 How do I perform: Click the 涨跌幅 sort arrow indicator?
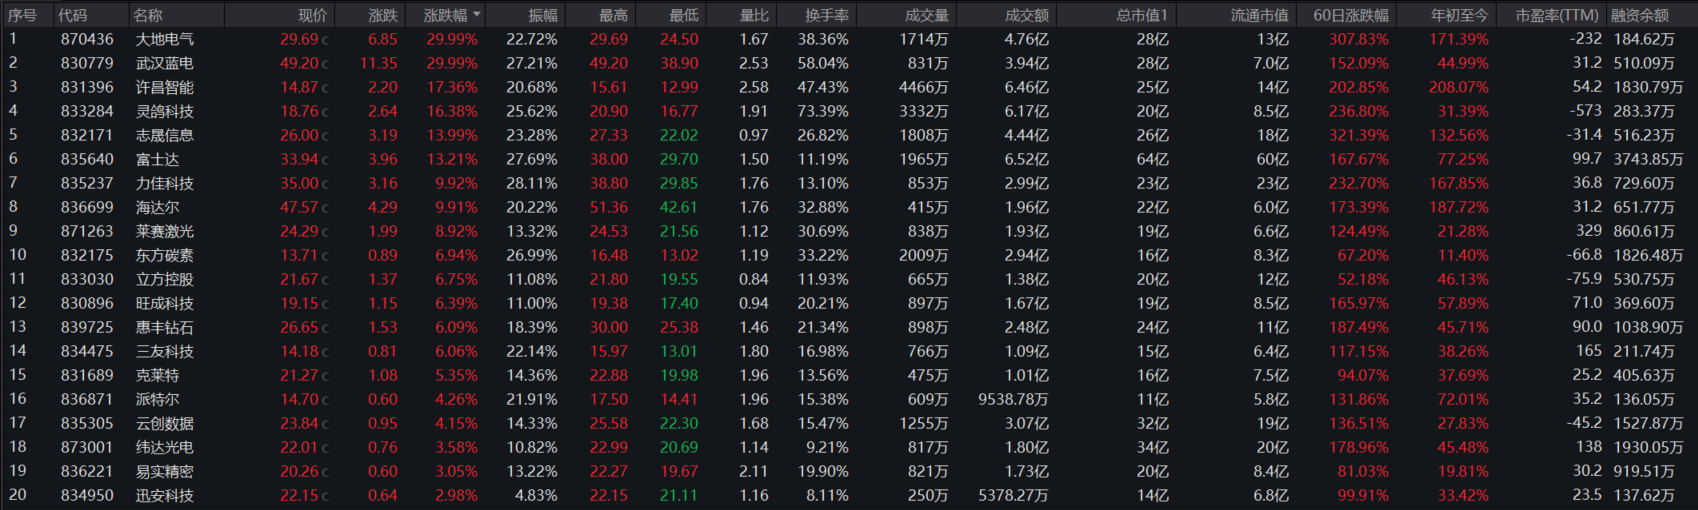[x=477, y=15]
